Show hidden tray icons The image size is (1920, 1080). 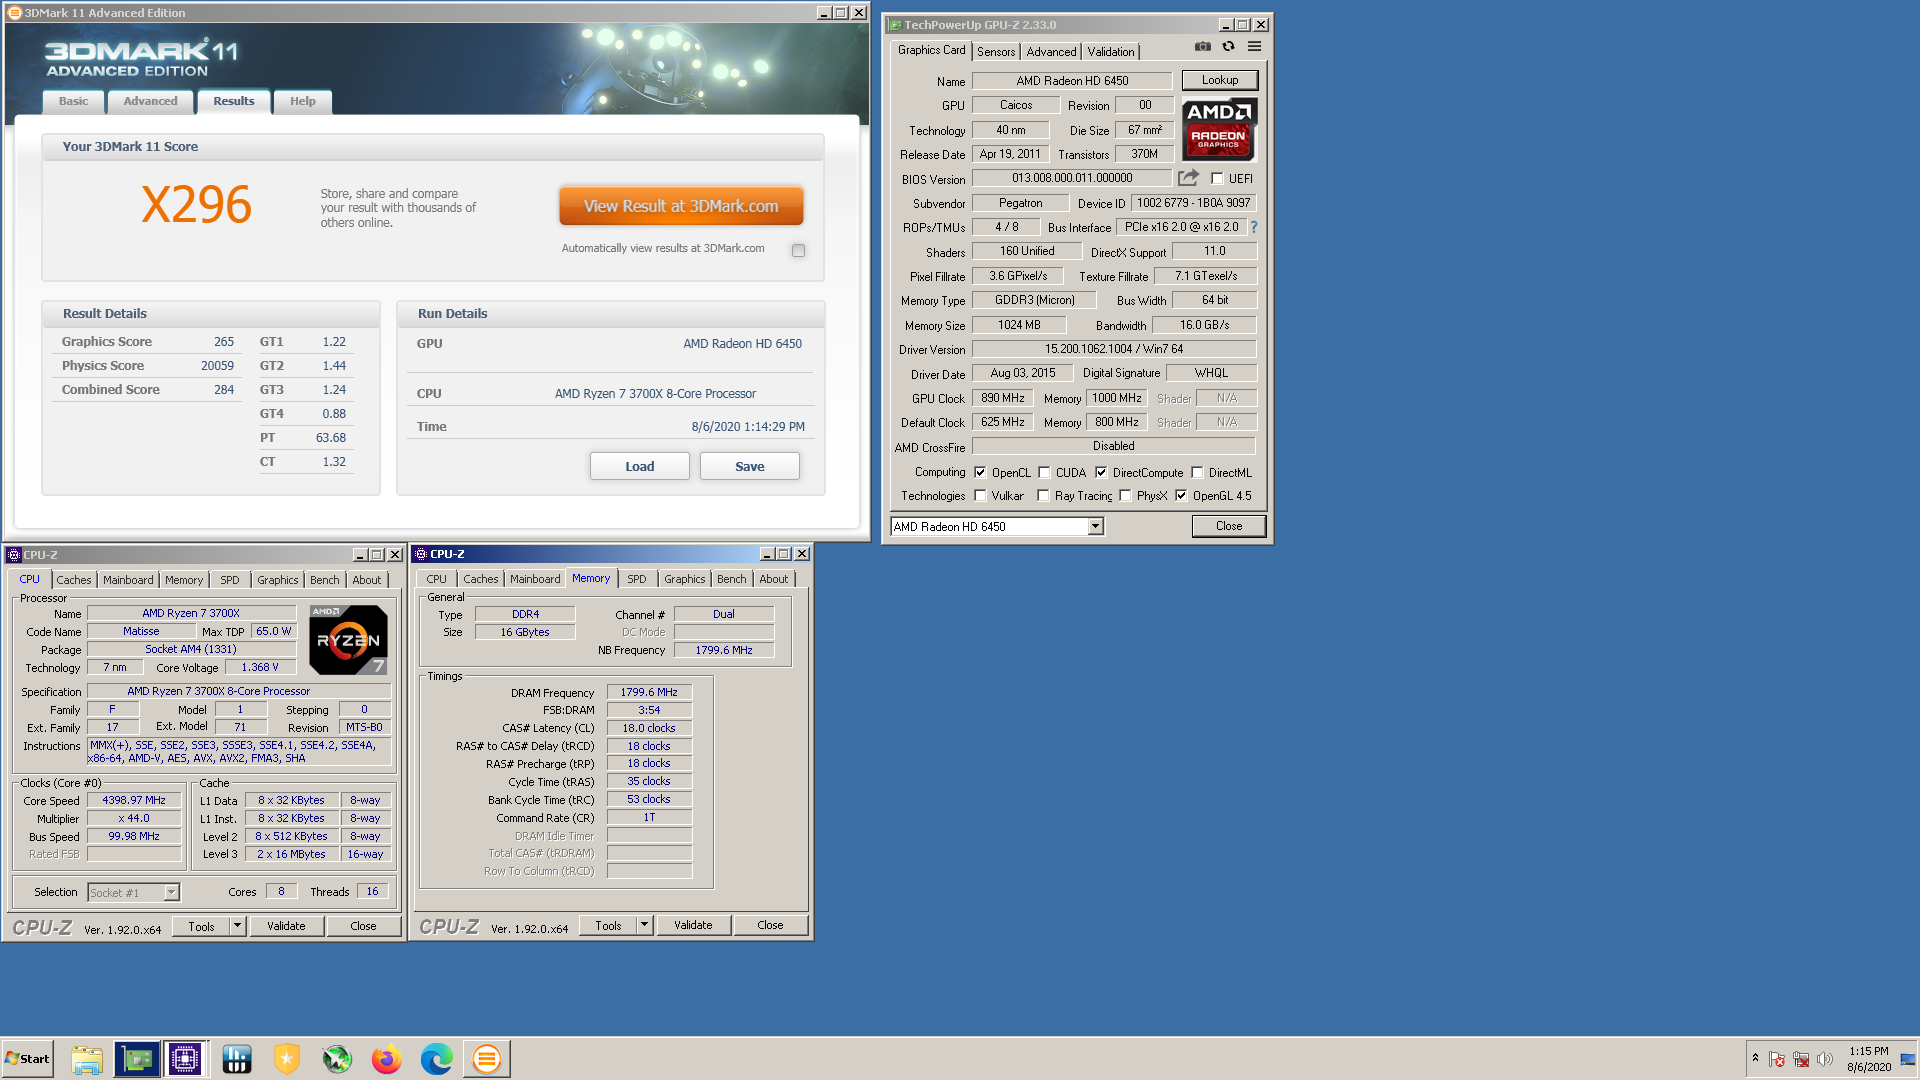coord(1755,1058)
